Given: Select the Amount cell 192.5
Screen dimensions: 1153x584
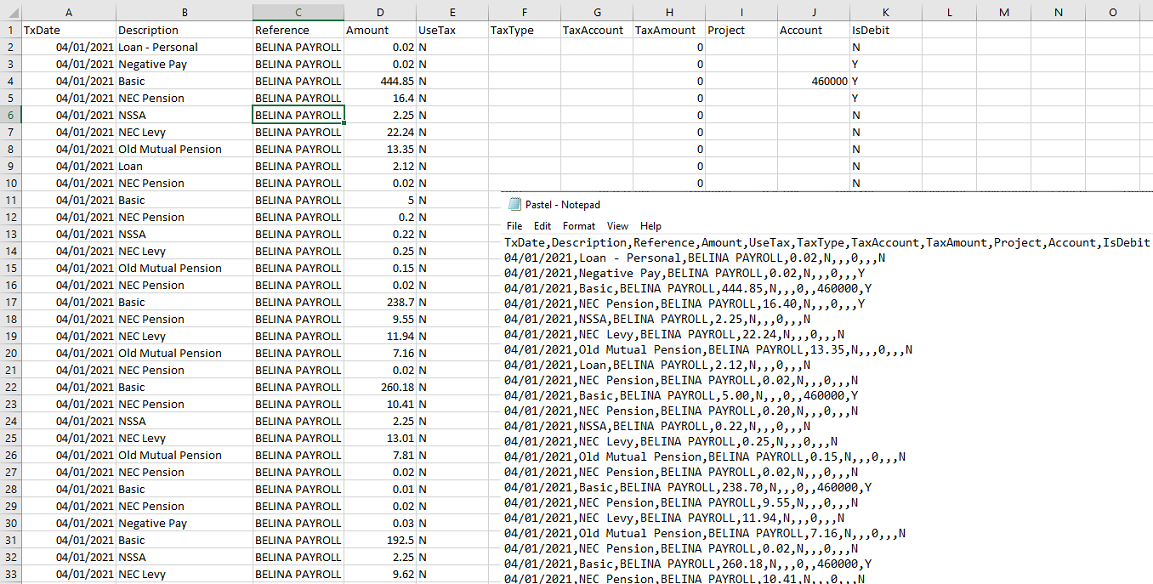Looking at the screenshot, I should pos(379,540).
